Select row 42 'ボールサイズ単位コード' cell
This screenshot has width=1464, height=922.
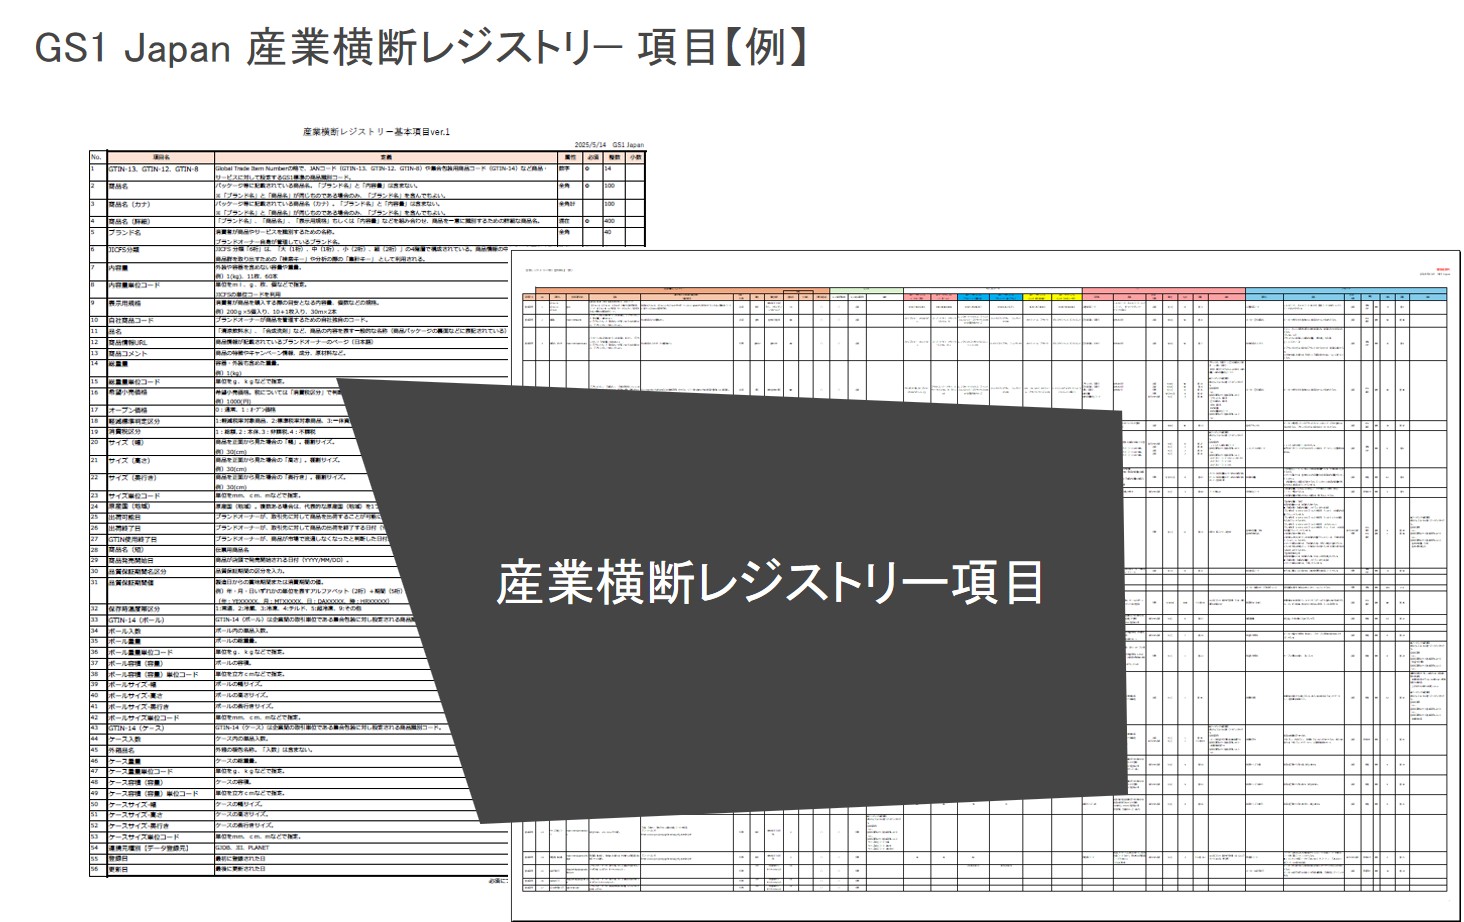pyautogui.click(x=160, y=717)
